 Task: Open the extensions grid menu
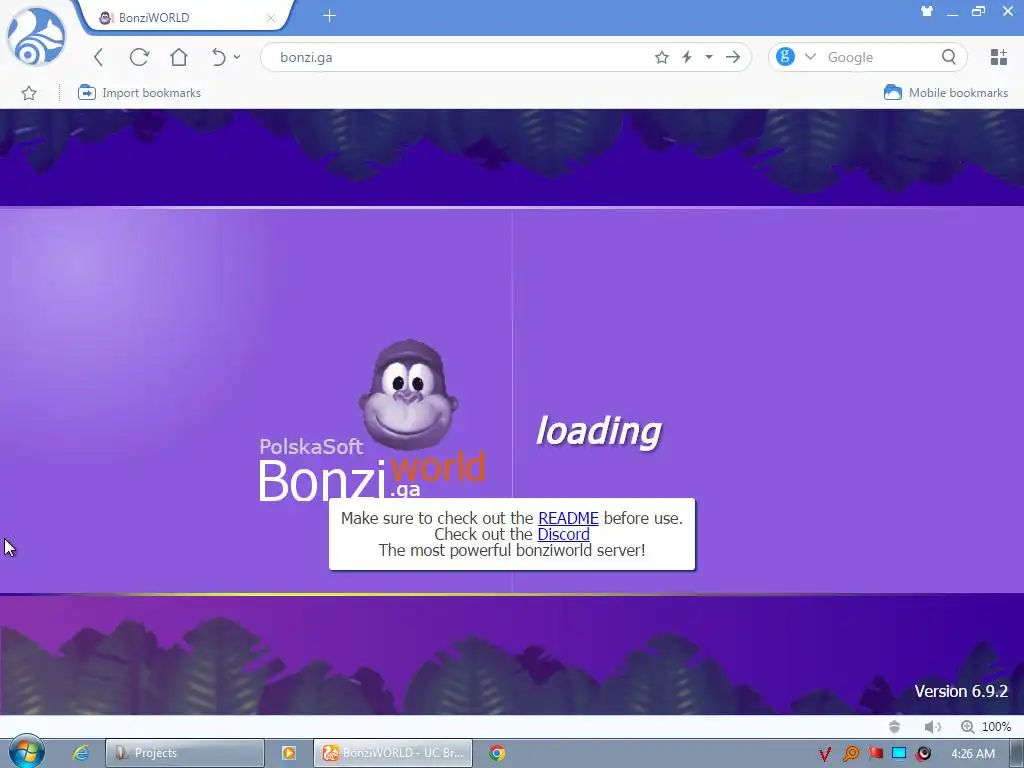[x=999, y=57]
